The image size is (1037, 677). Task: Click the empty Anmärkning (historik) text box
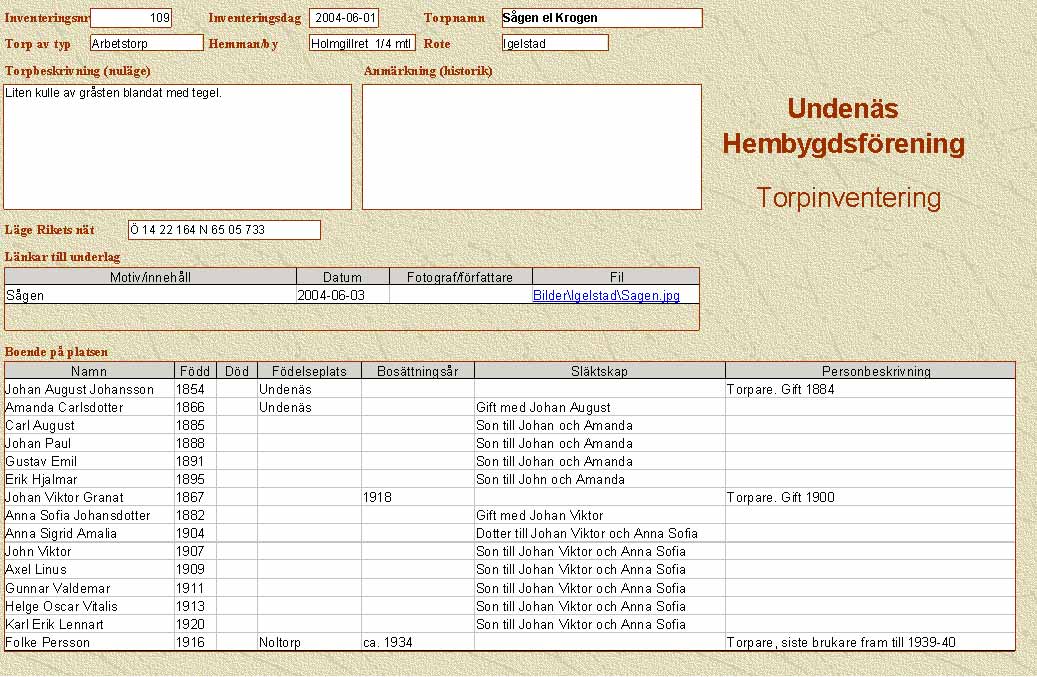(531, 147)
